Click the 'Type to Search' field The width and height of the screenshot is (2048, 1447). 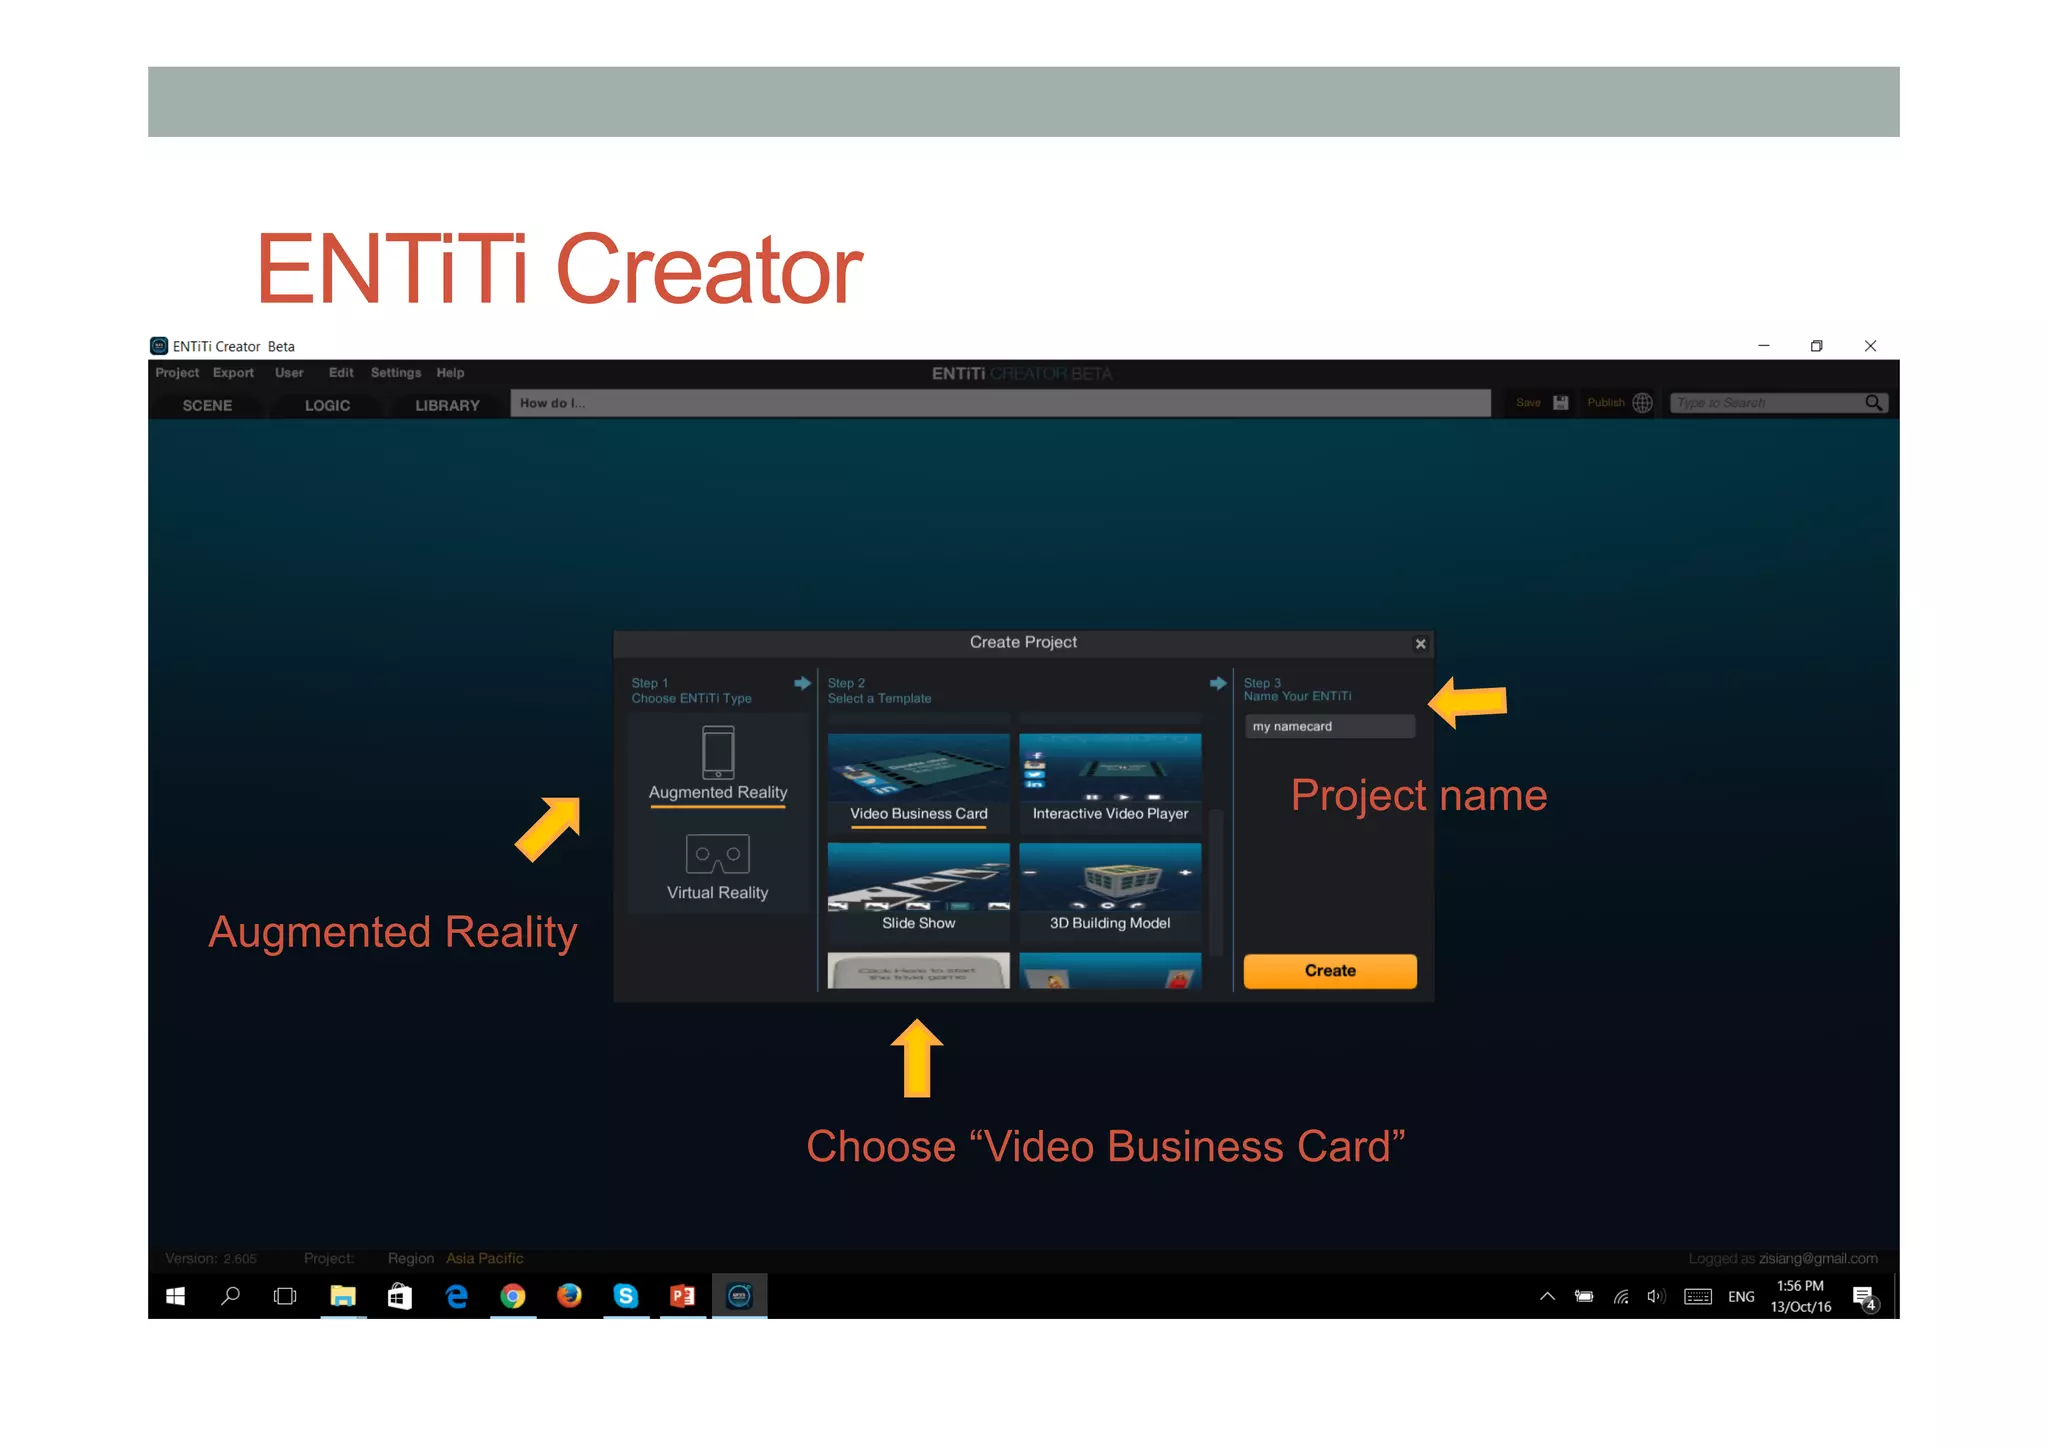click(1765, 403)
